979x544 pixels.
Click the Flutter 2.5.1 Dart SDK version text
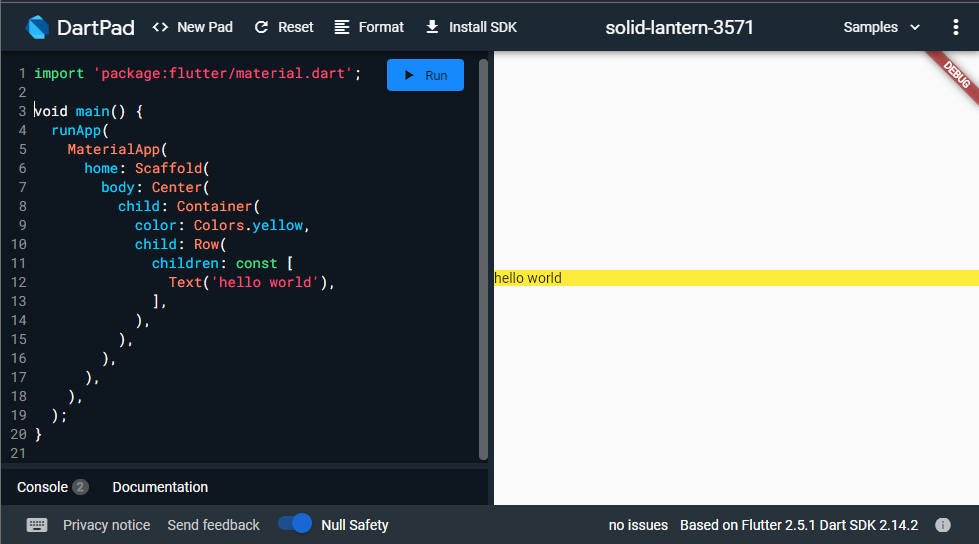[x=799, y=525]
